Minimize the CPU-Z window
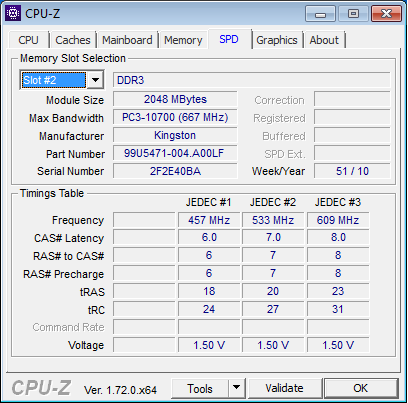 [x=320, y=14]
